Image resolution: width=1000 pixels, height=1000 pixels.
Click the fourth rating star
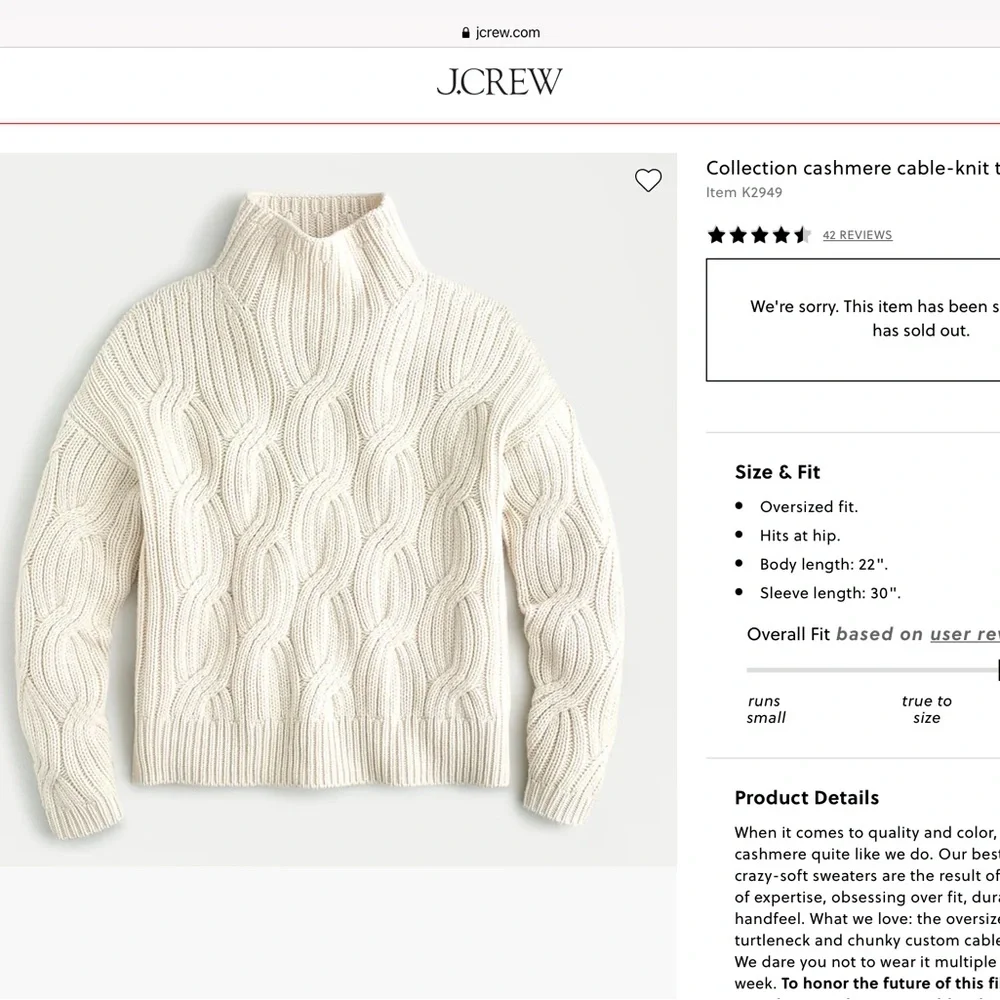[x=779, y=235]
